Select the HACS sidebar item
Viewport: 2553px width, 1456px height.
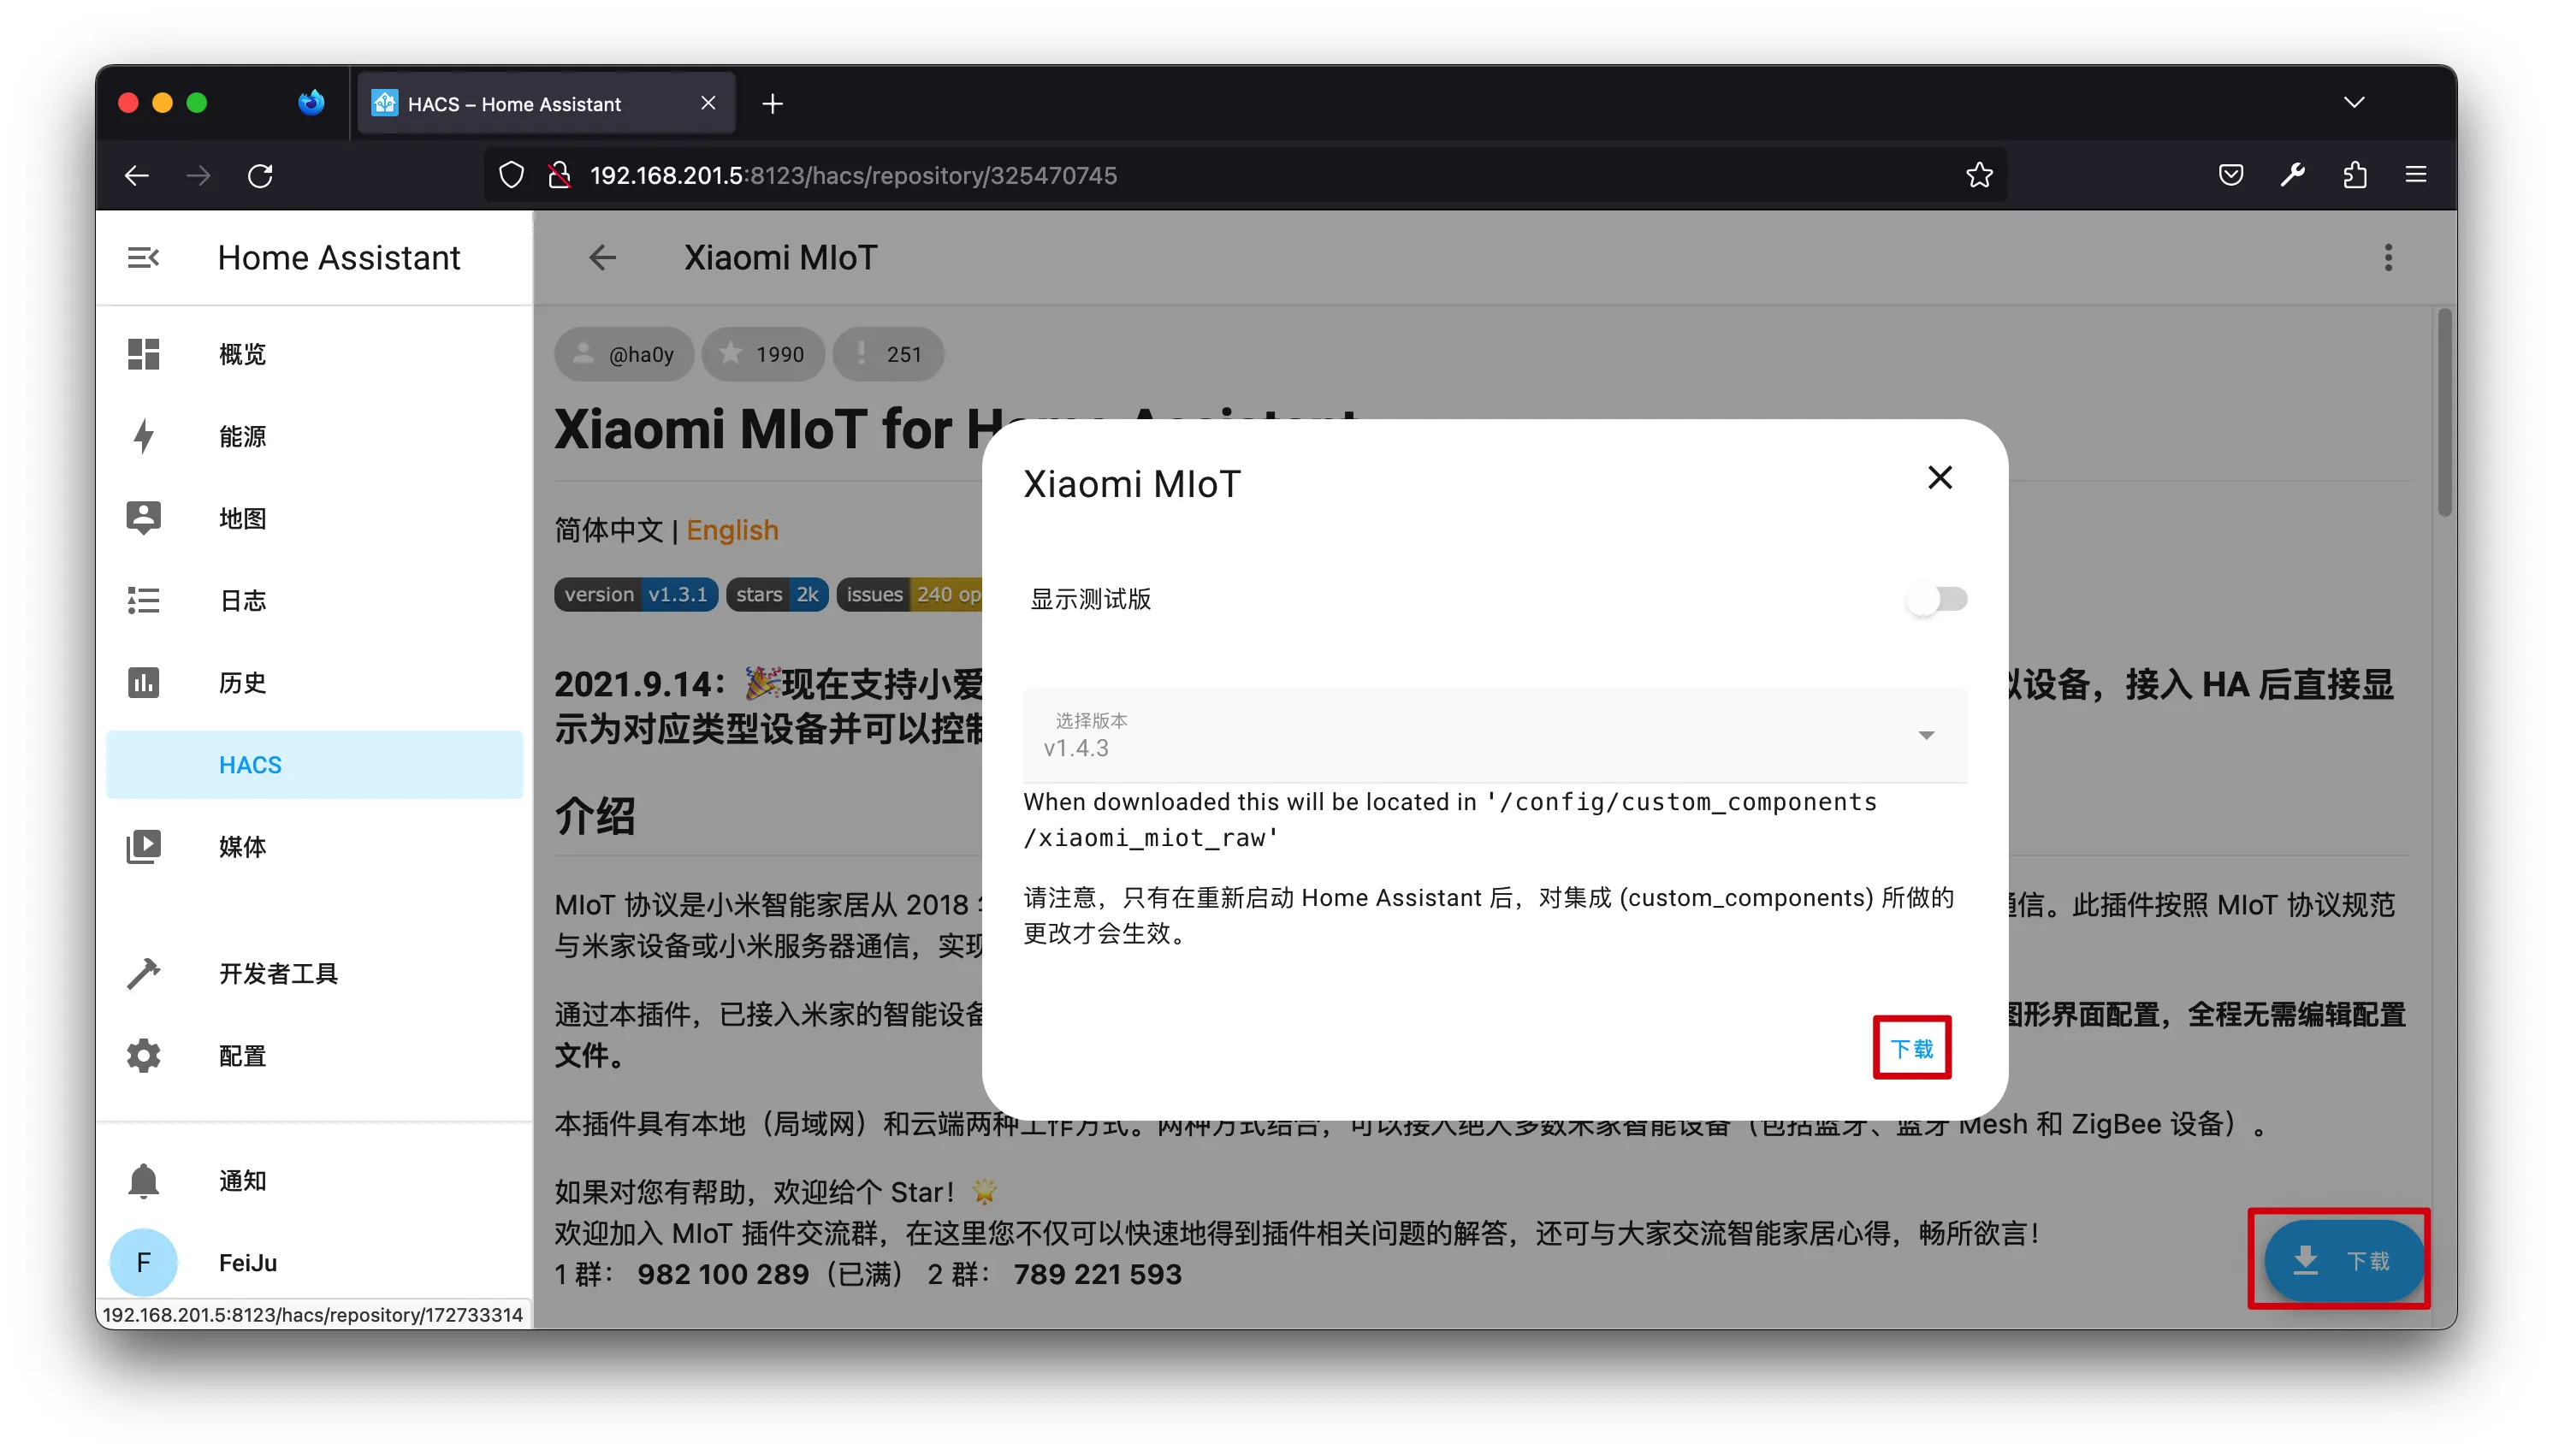[x=314, y=764]
